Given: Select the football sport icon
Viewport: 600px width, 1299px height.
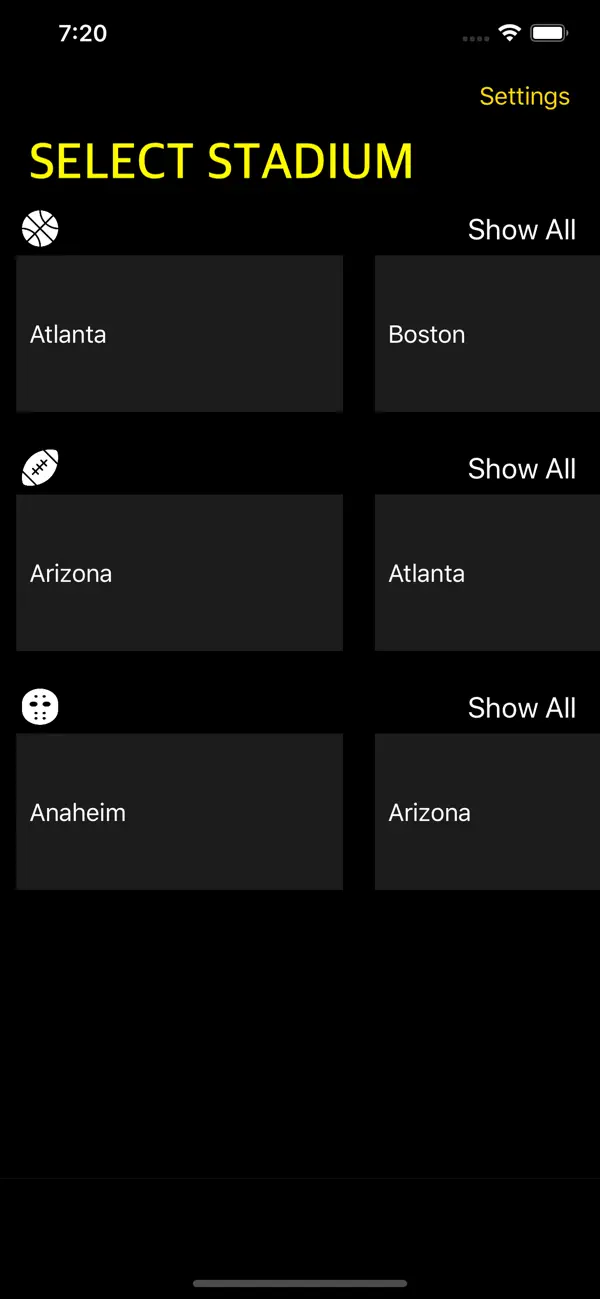Looking at the screenshot, I should click(x=40, y=467).
